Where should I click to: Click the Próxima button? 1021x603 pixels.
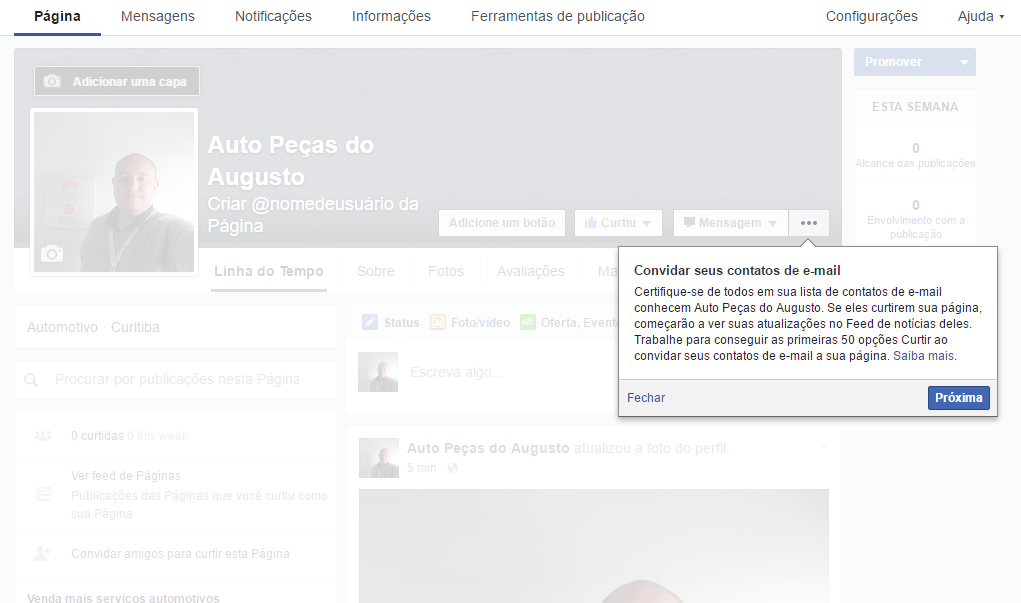[958, 398]
